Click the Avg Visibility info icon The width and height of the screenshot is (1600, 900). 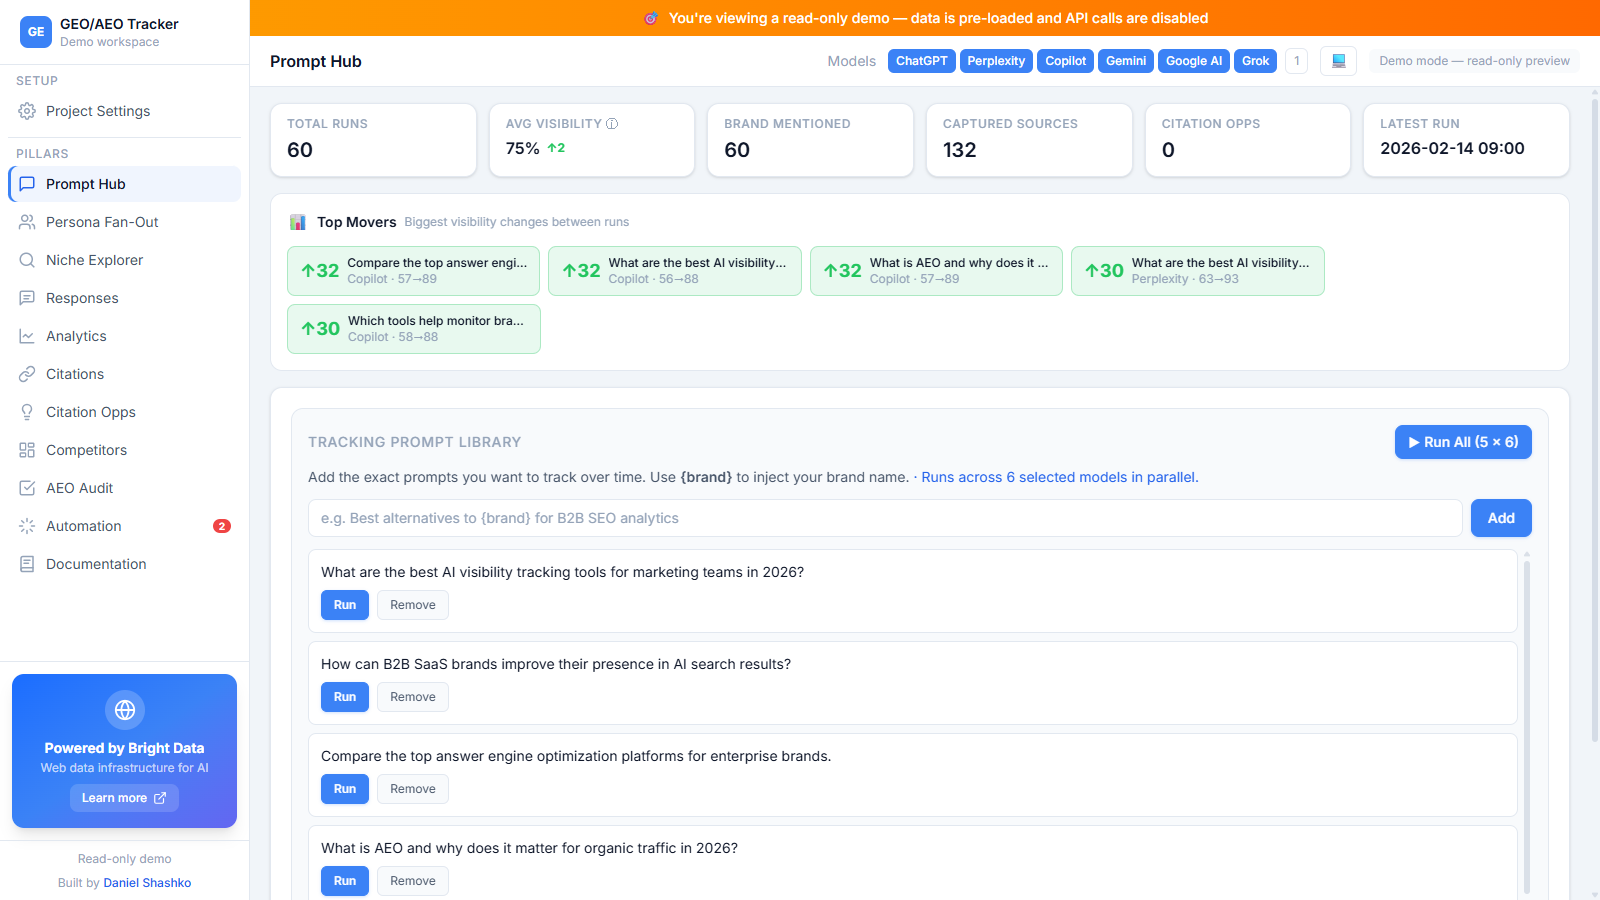click(x=612, y=124)
